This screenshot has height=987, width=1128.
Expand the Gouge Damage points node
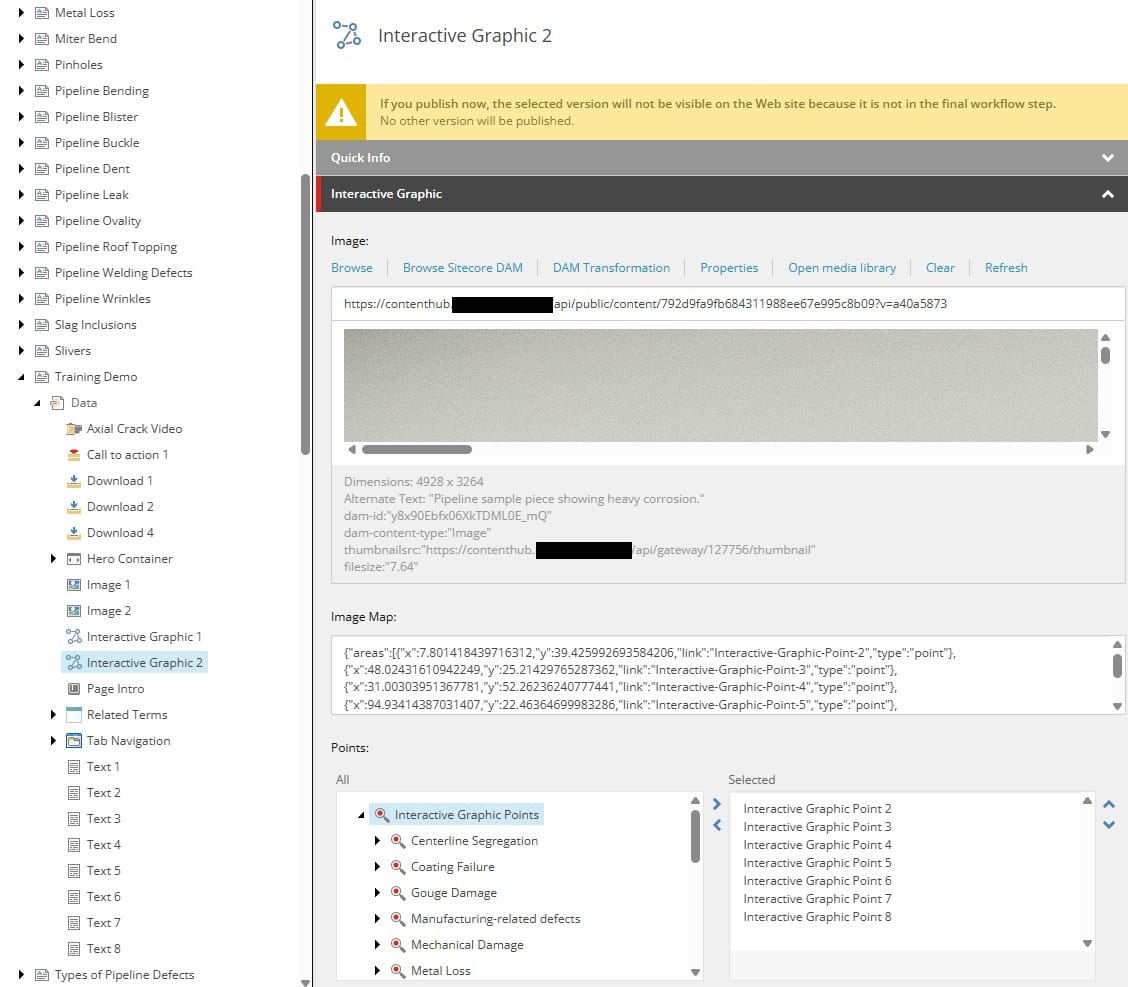377,893
